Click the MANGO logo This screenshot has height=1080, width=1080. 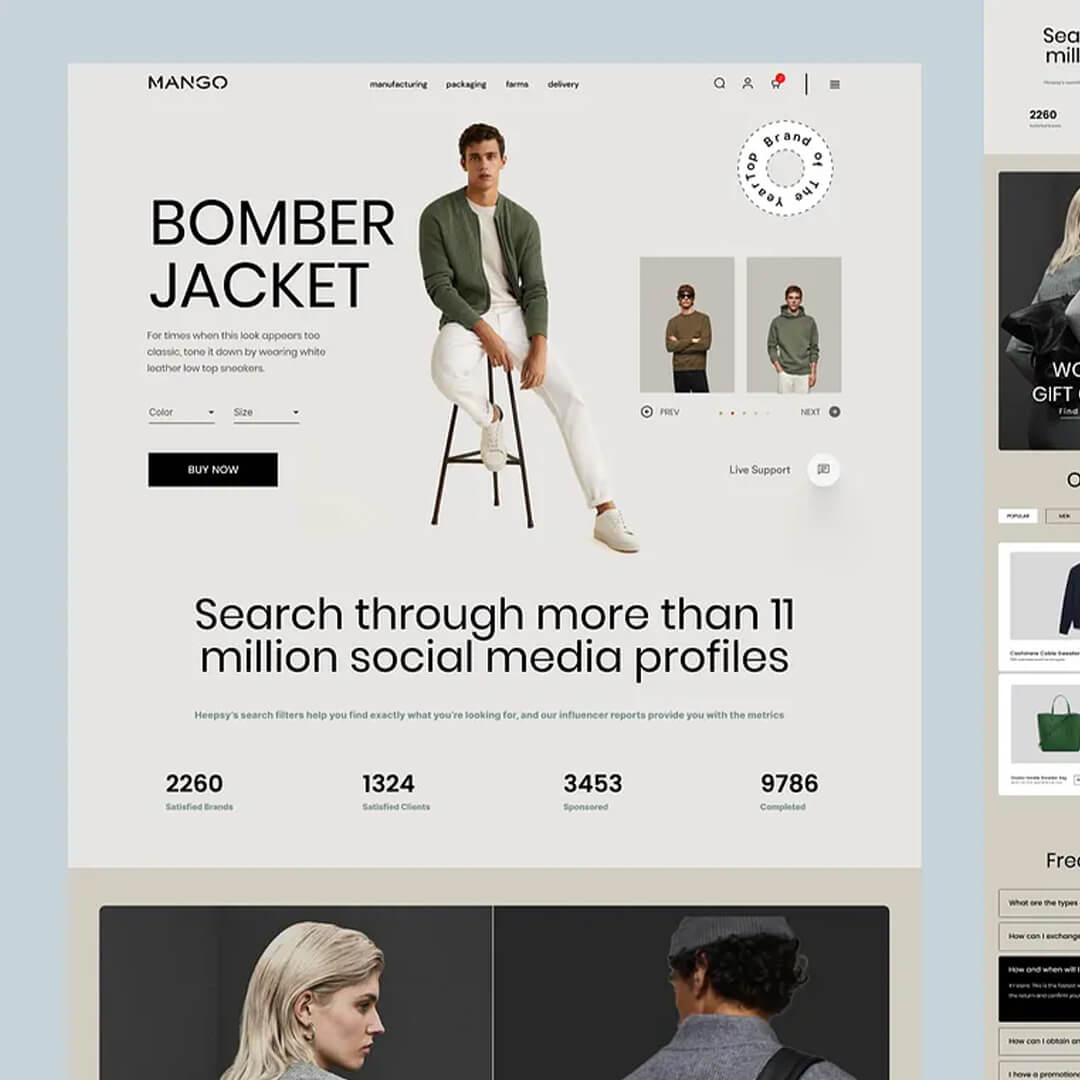[188, 83]
